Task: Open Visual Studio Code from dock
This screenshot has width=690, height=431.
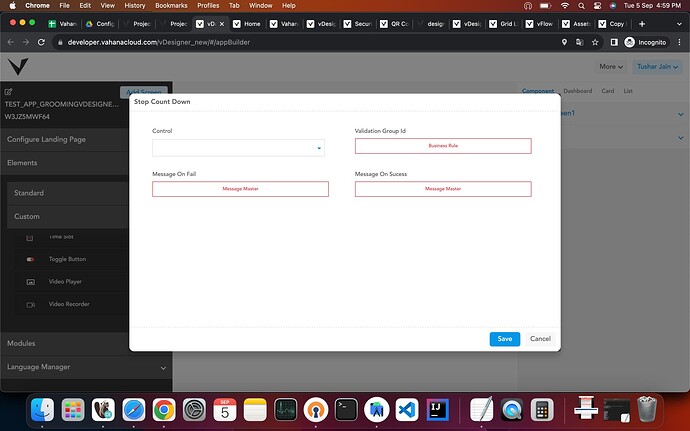Action: pyautogui.click(x=407, y=410)
